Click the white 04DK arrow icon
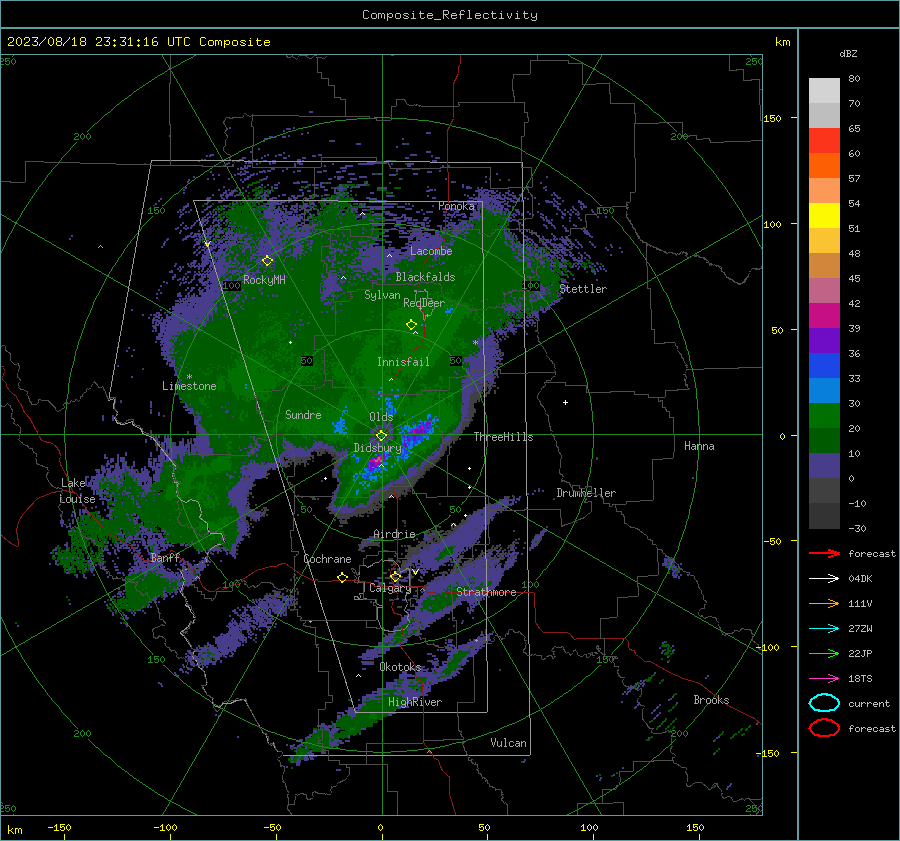Viewport: 900px width, 841px height. [x=824, y=578]
